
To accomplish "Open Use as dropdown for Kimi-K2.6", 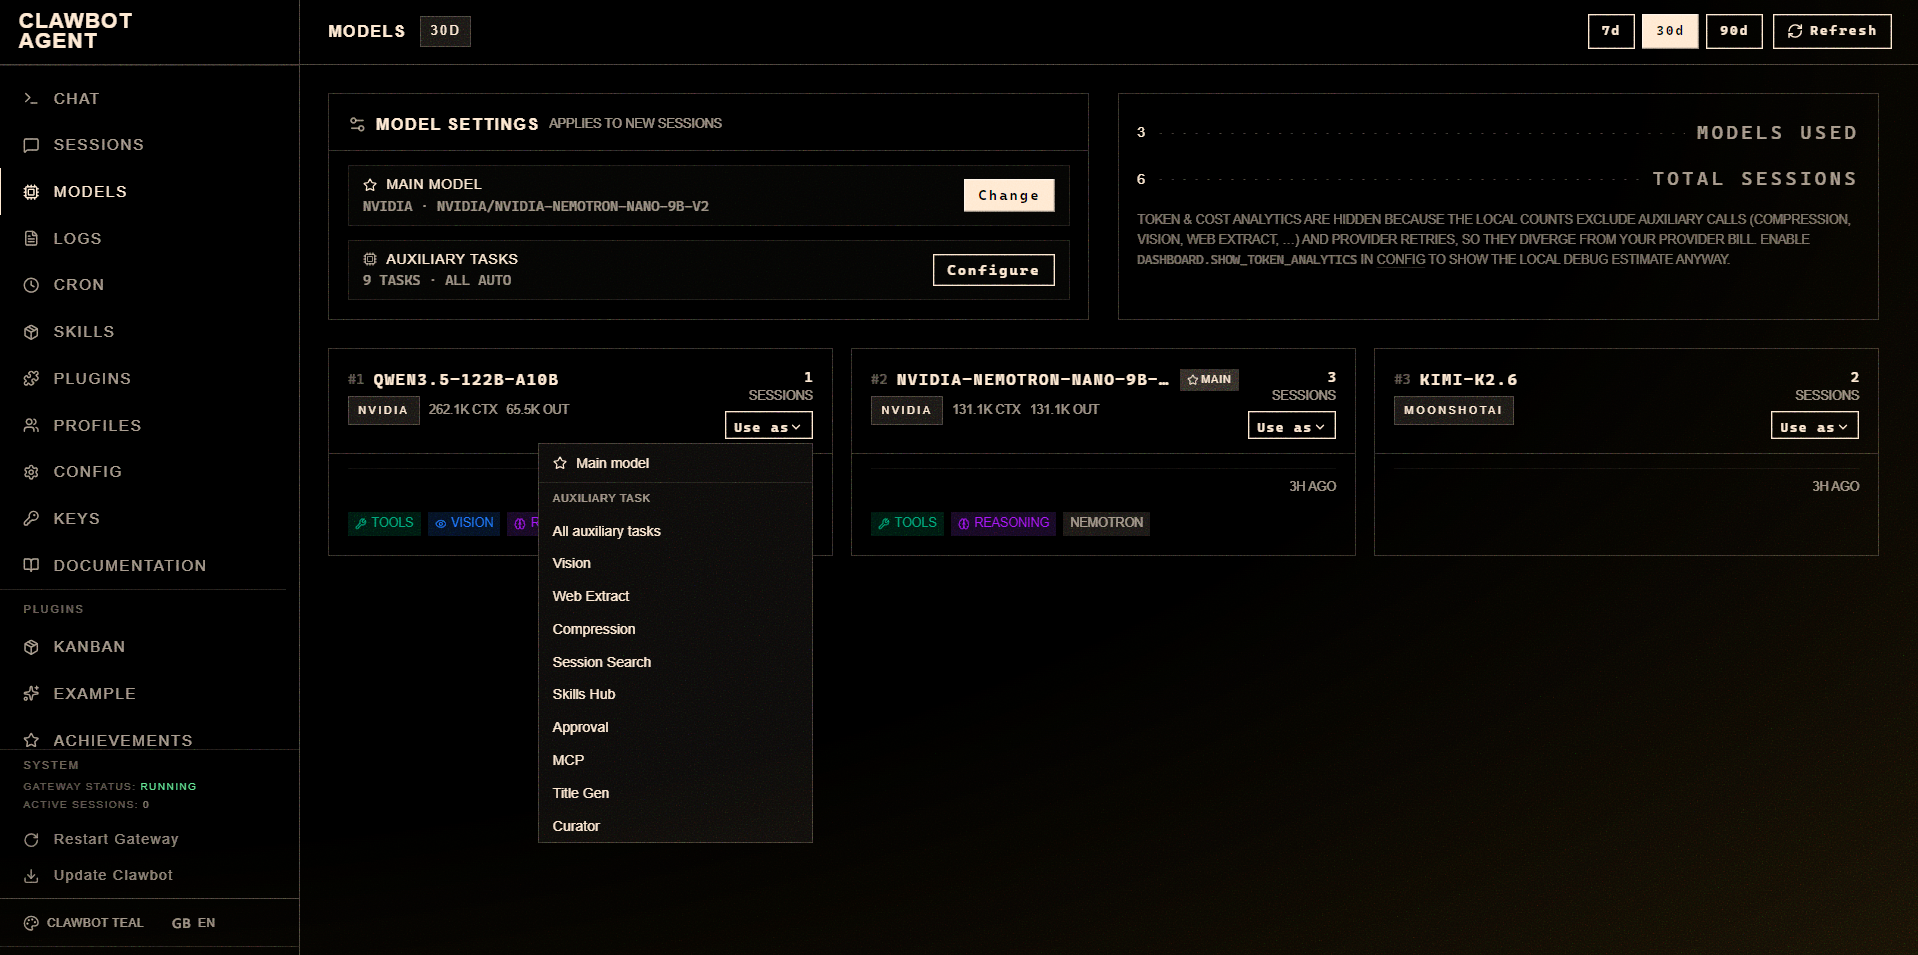I will [x=1814, y=426].
